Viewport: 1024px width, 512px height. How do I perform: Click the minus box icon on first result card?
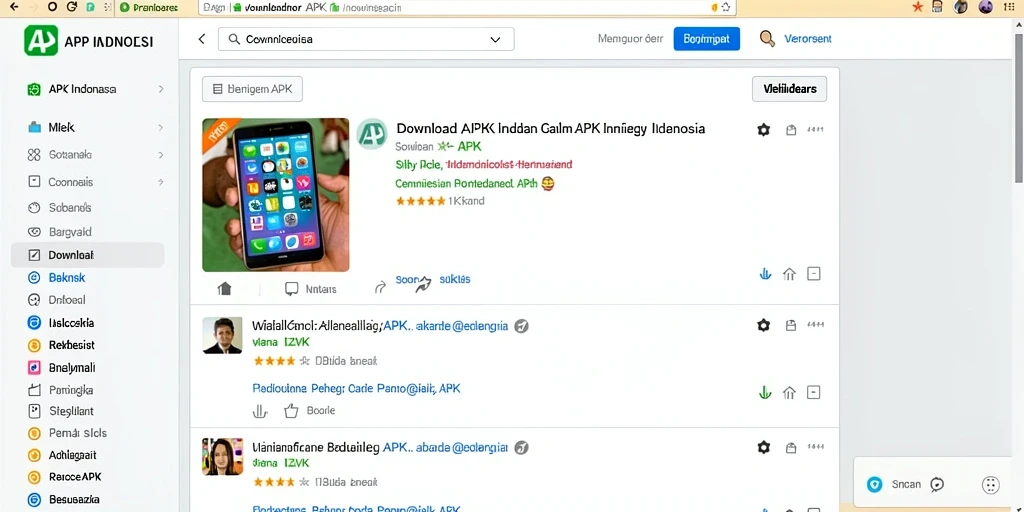(814, 274)
